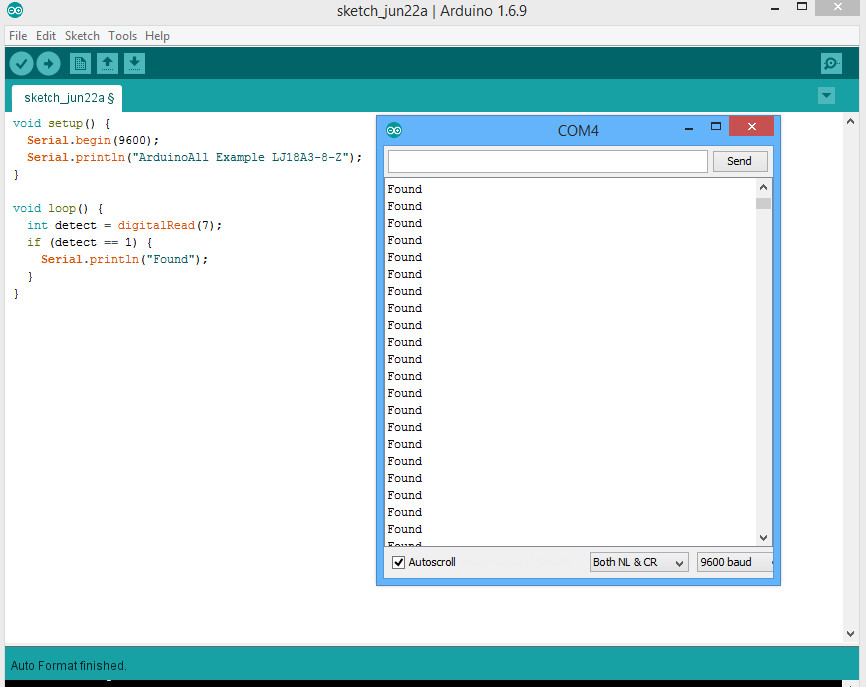Click the 'Auto Format finished.' status message
The width and height of the screenshot is (866, 687).
coord(68,665)
